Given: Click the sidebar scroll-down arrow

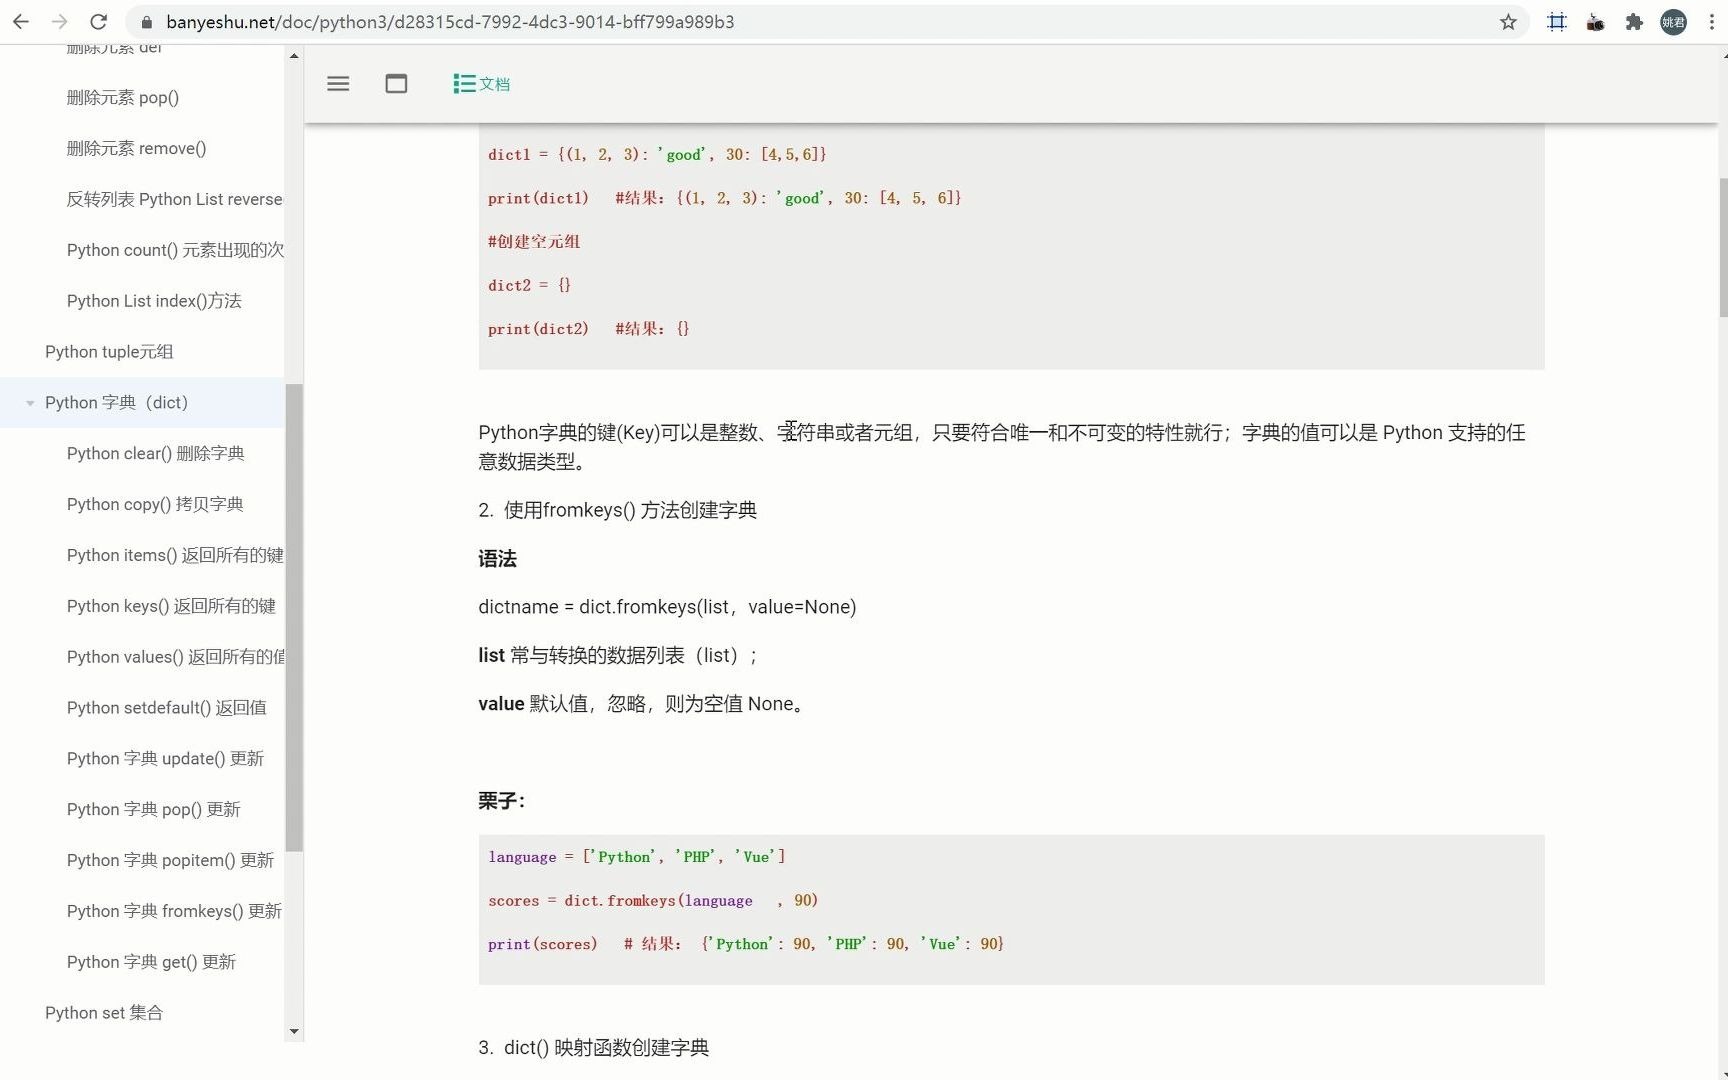Looking at the screenshot, I should point(294,1031).
